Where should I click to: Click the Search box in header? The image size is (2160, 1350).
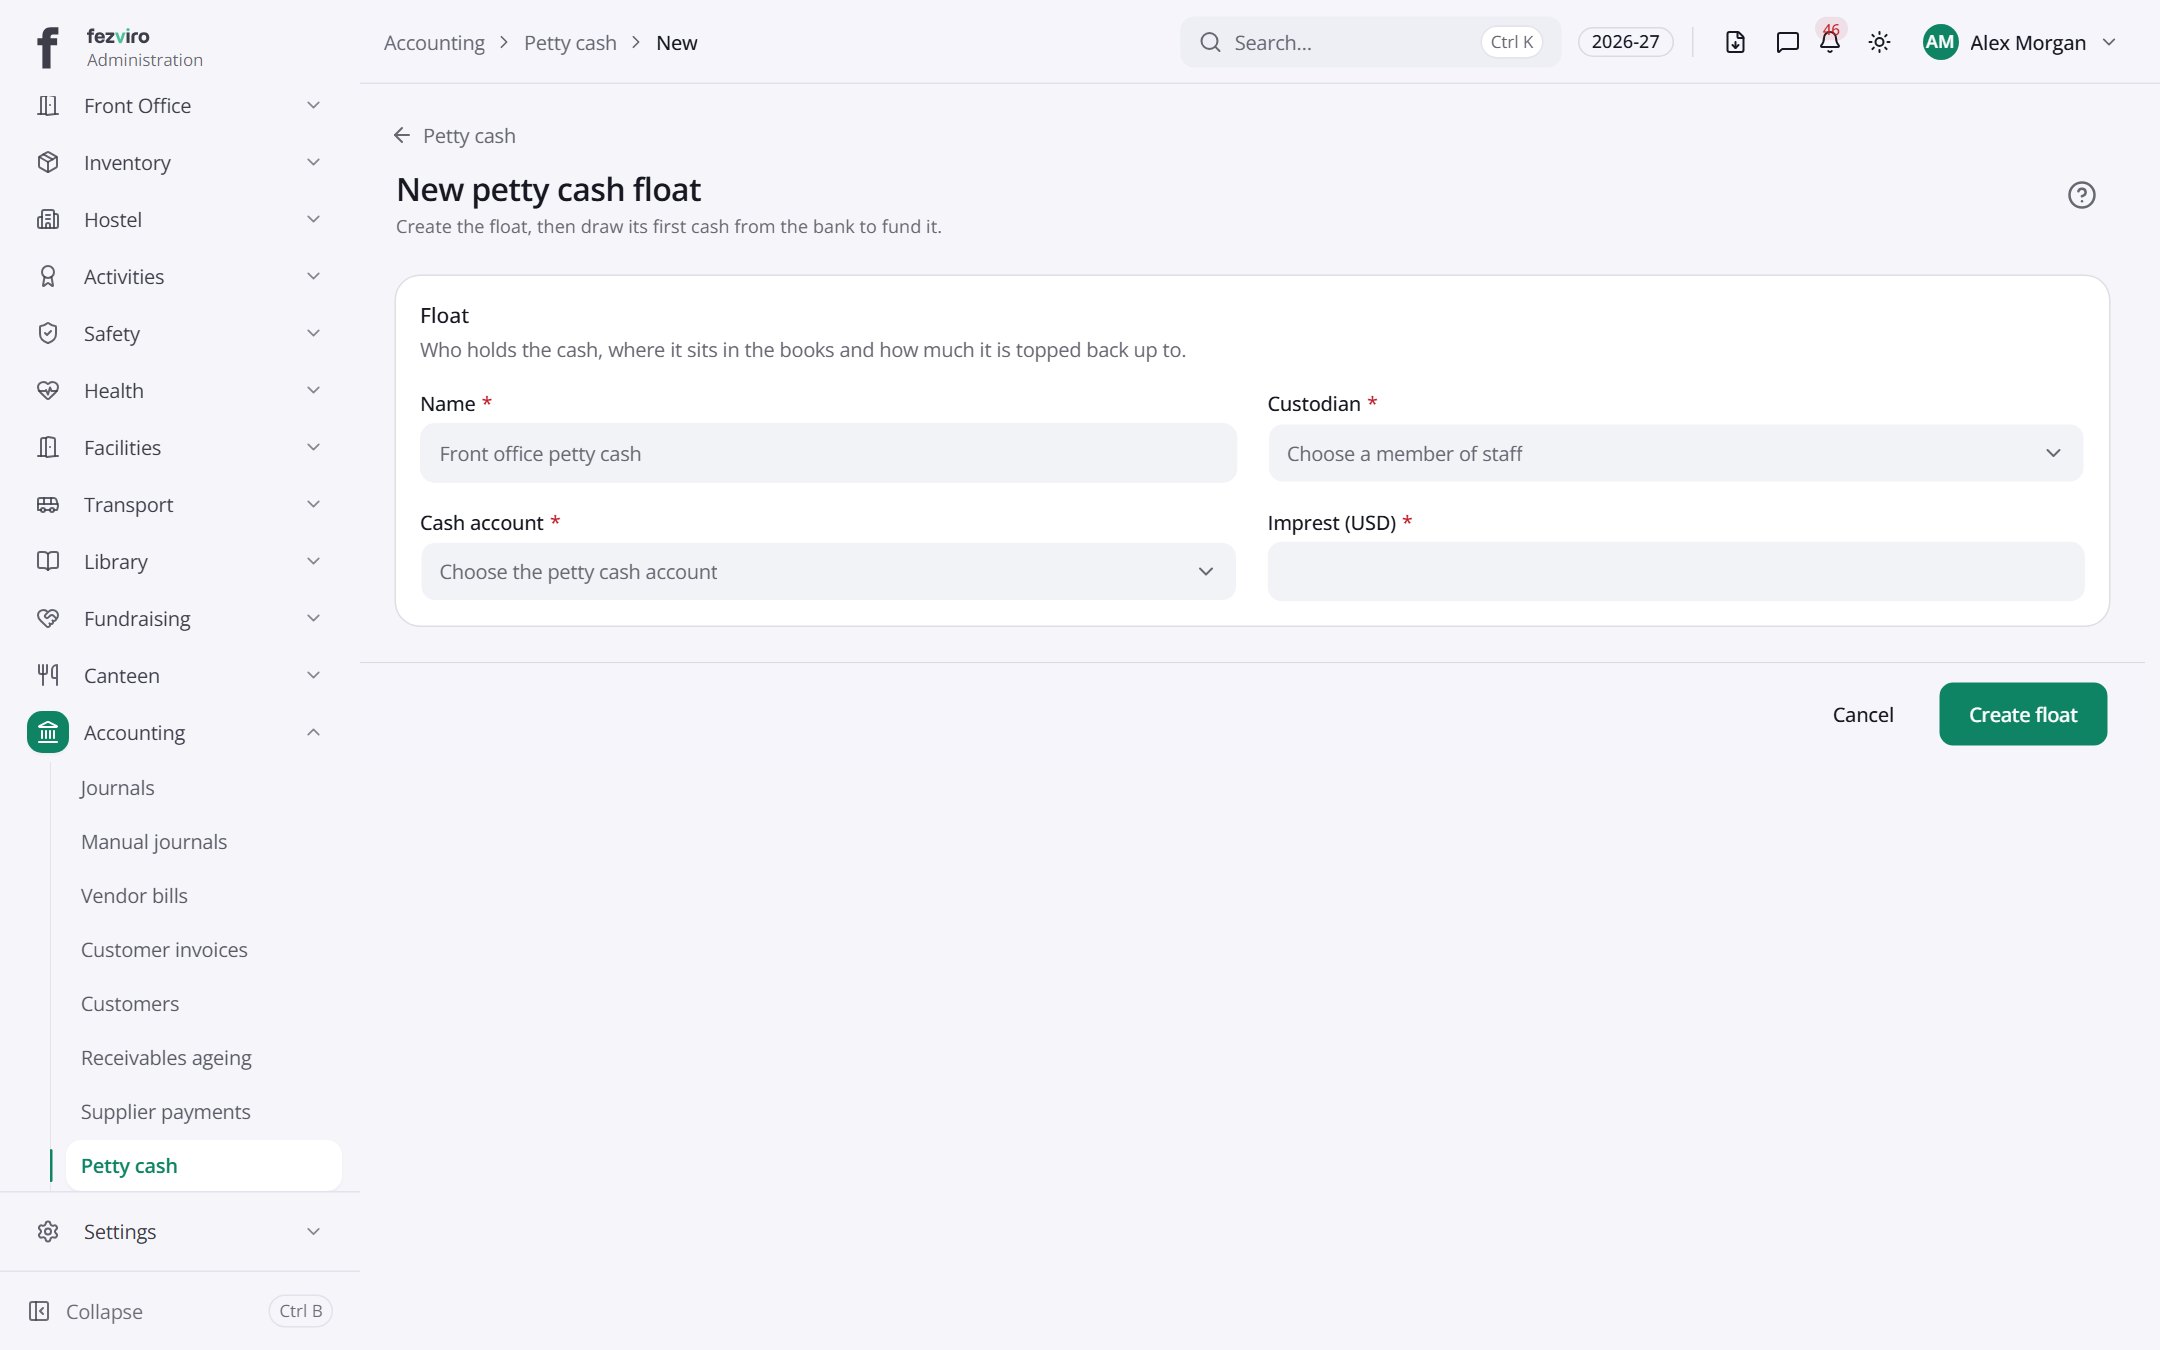coord(1369,42)
